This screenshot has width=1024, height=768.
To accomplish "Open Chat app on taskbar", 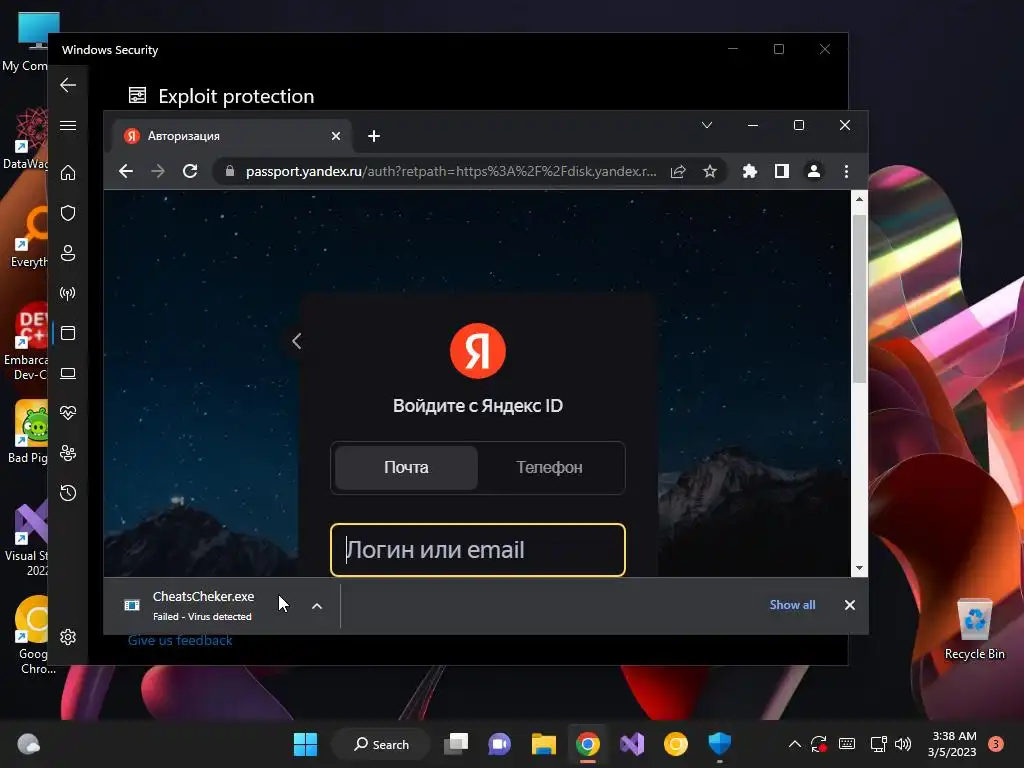I will tap(500, 744).
